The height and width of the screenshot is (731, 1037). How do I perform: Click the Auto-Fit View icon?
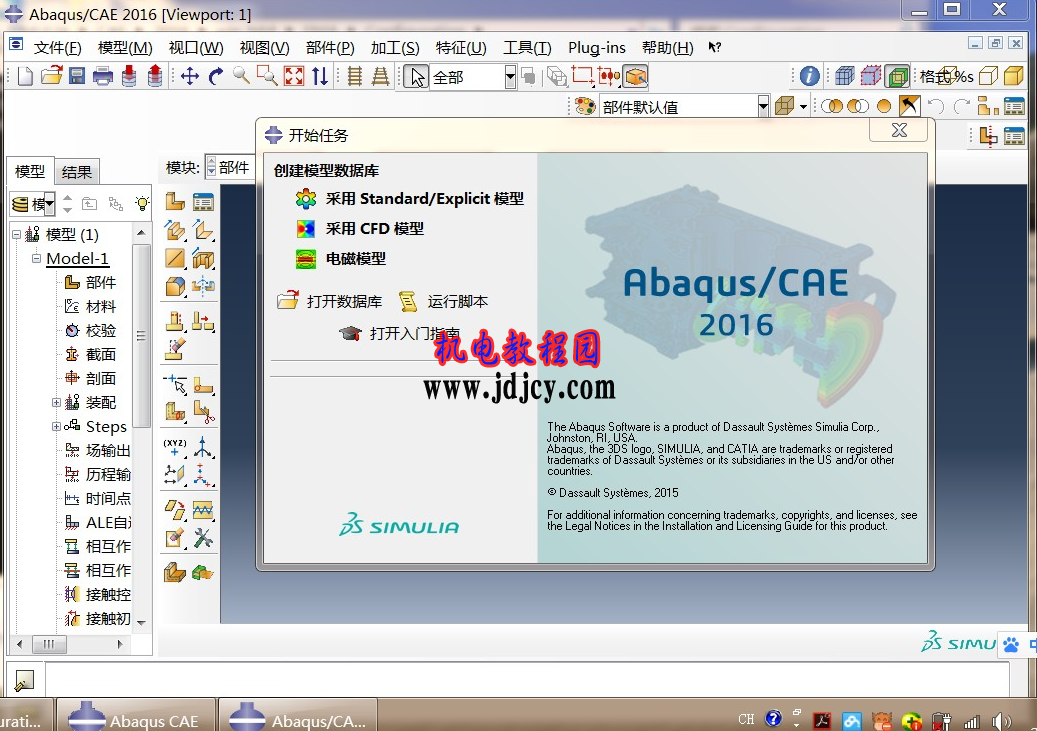pyautogui.click(x=294, y=76)
